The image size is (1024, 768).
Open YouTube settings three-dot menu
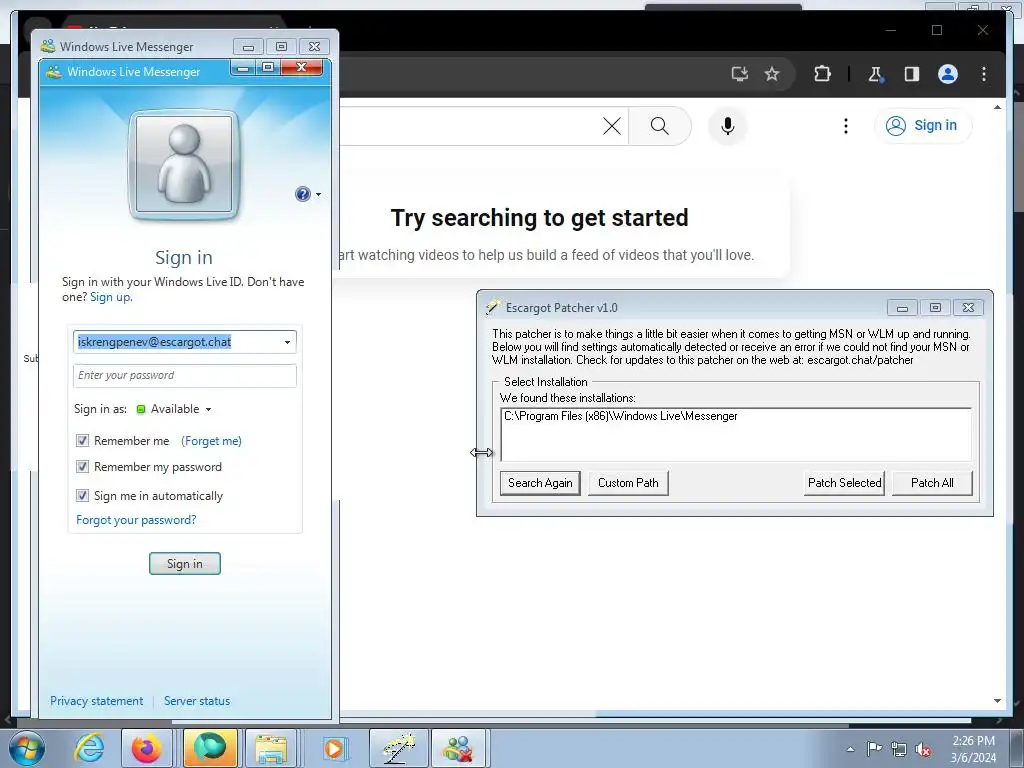pos(846,126)
